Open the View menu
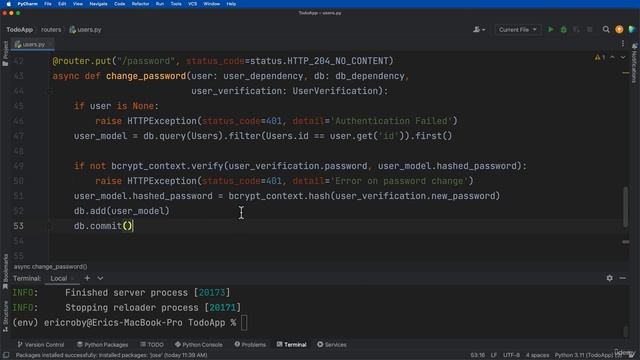Image resolution: width=640 pixels, height=360 pixels. [x=78, y=4]
